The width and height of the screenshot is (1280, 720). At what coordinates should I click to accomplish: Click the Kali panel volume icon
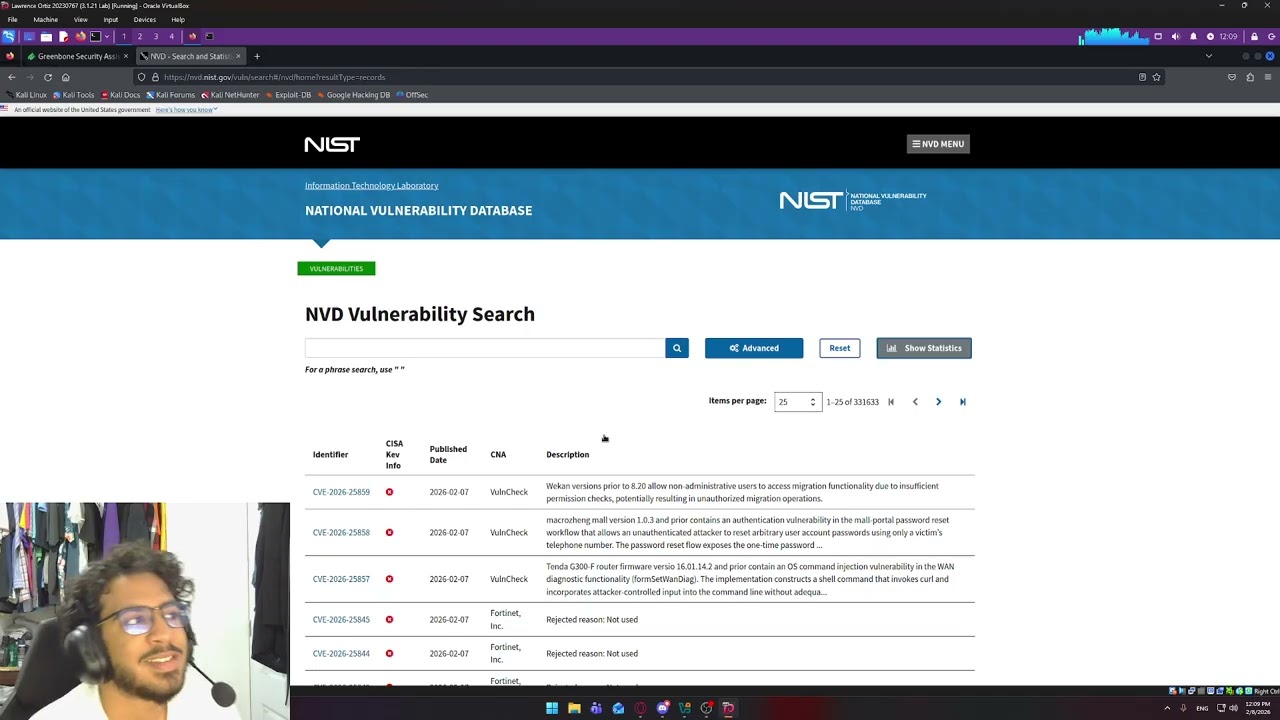coord(1175,36)
